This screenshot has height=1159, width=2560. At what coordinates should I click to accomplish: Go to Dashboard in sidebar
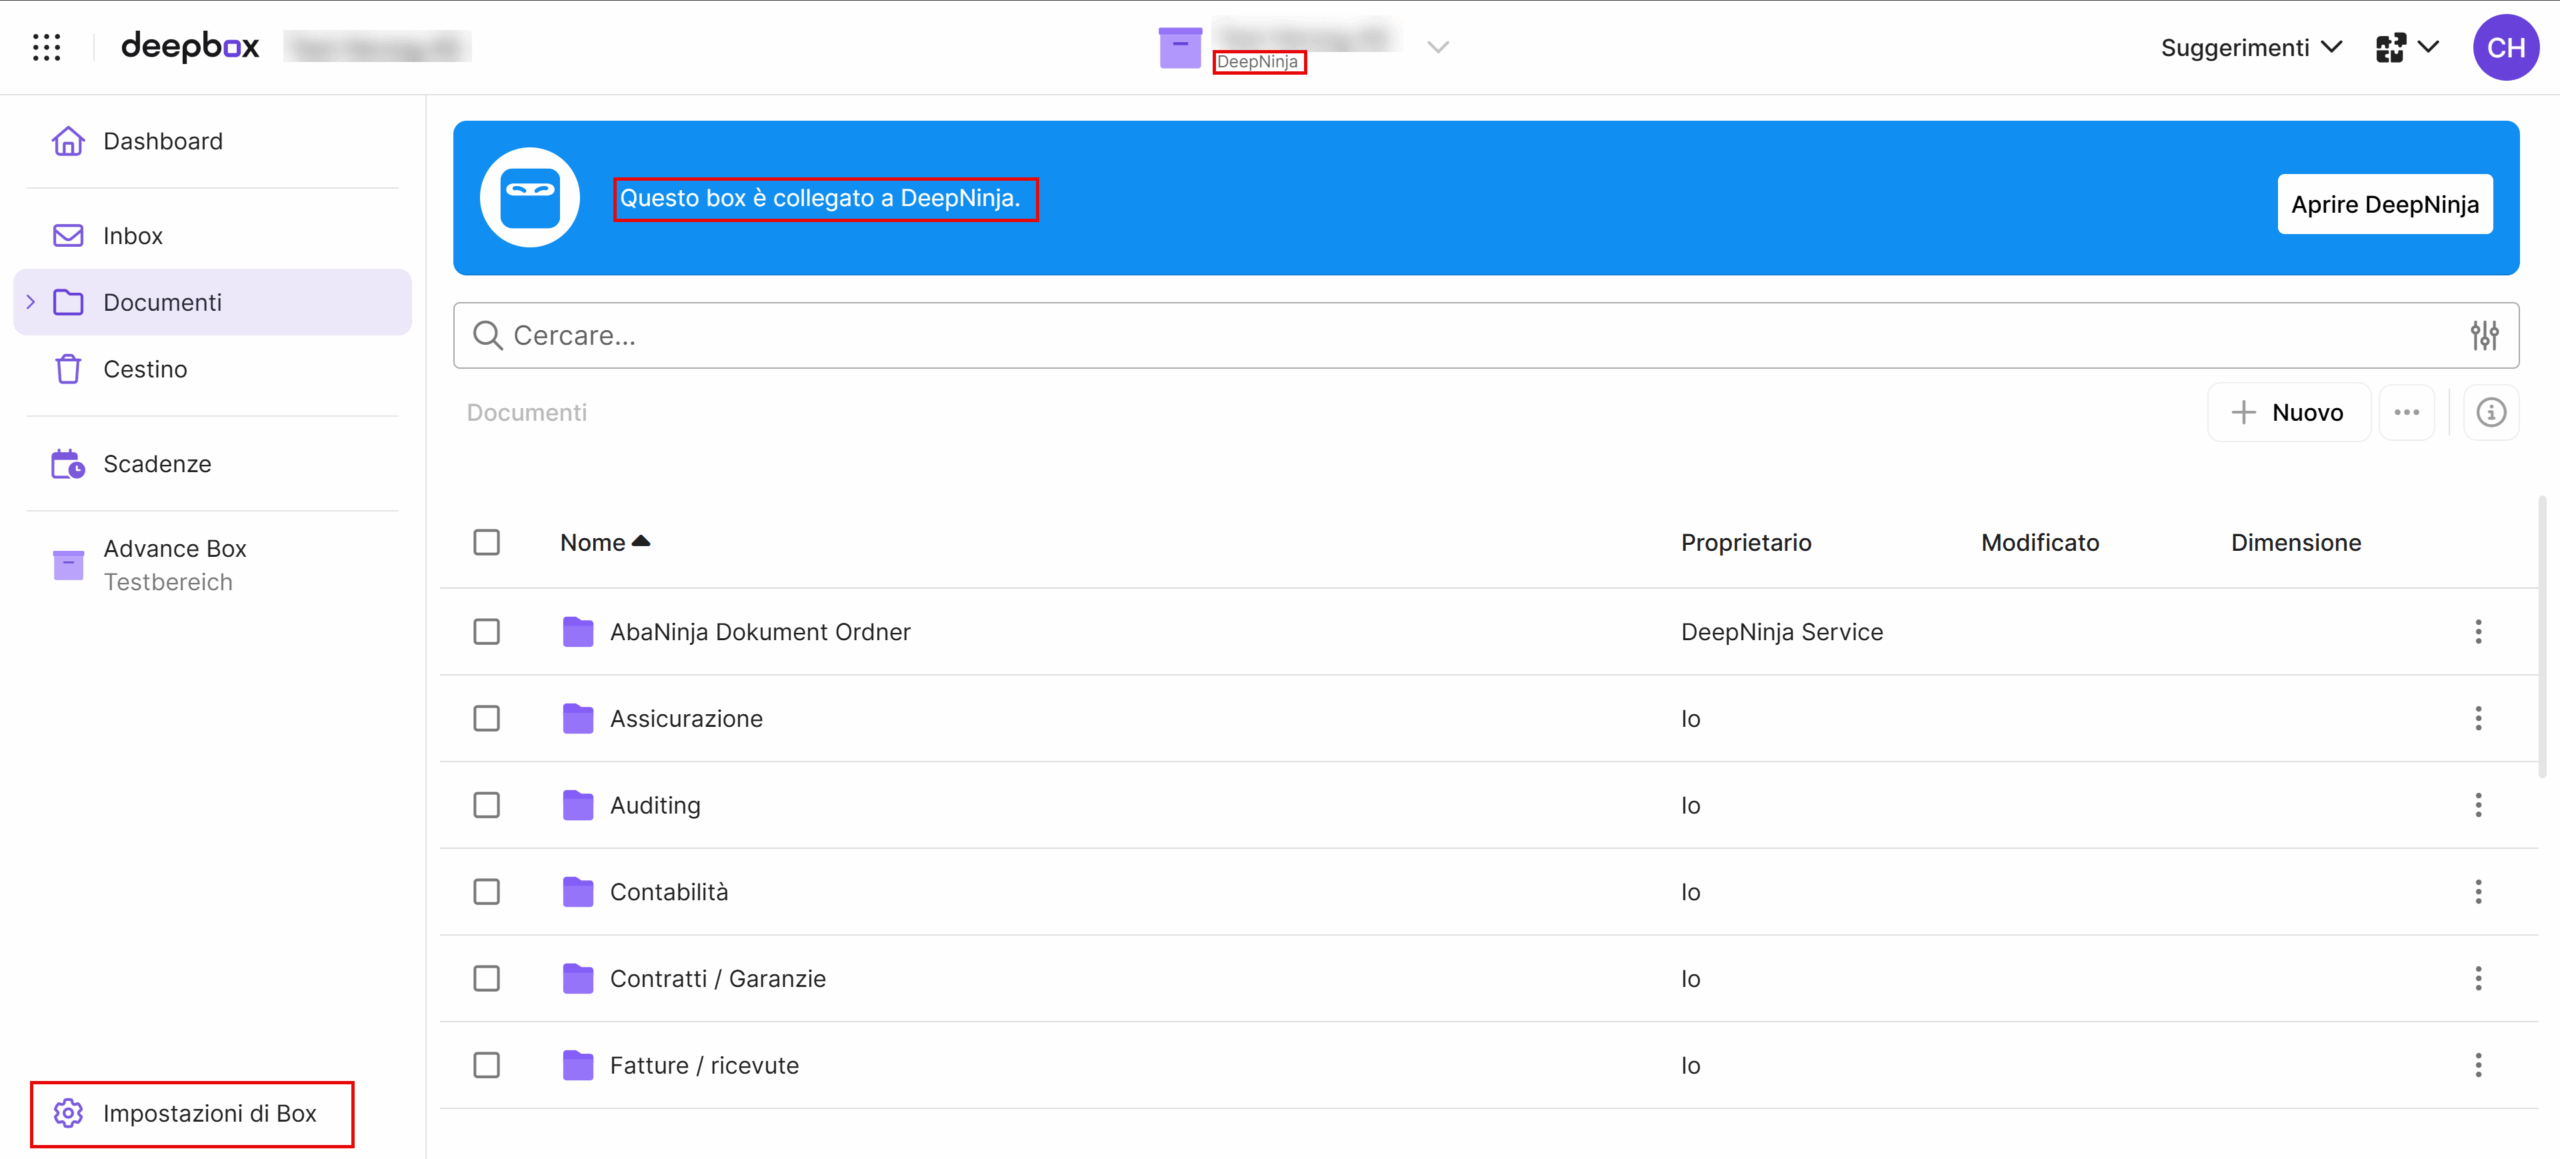click(x=212, y=141)
